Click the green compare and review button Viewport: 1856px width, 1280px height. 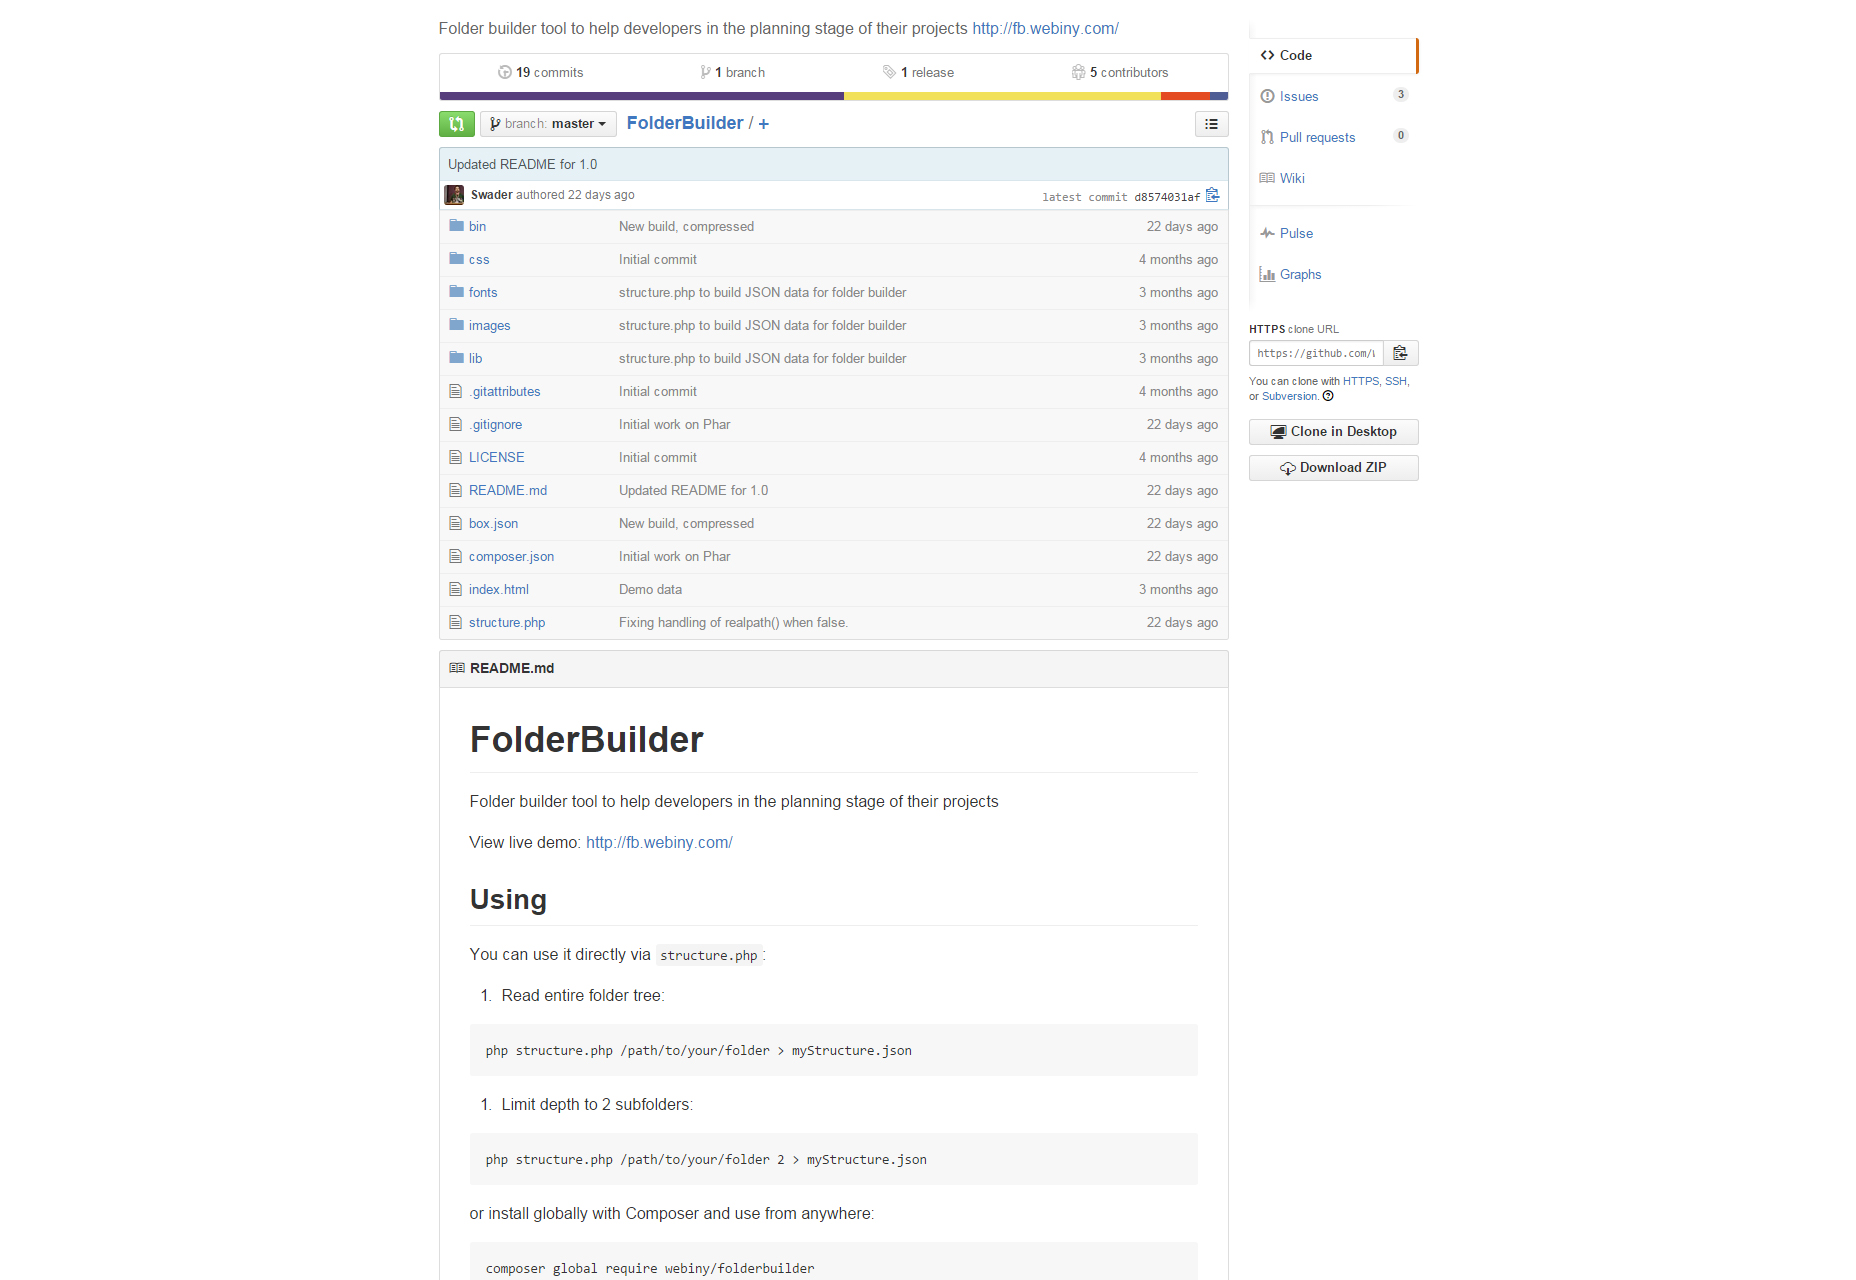(x=456, y=124)
